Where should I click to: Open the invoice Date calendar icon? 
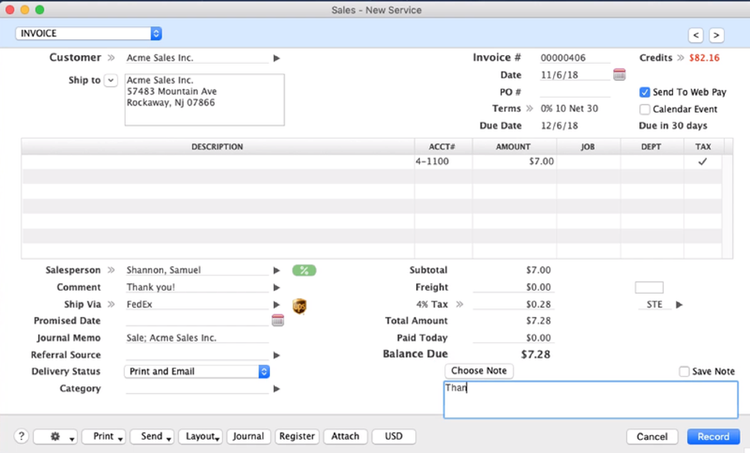coord(619,75)
